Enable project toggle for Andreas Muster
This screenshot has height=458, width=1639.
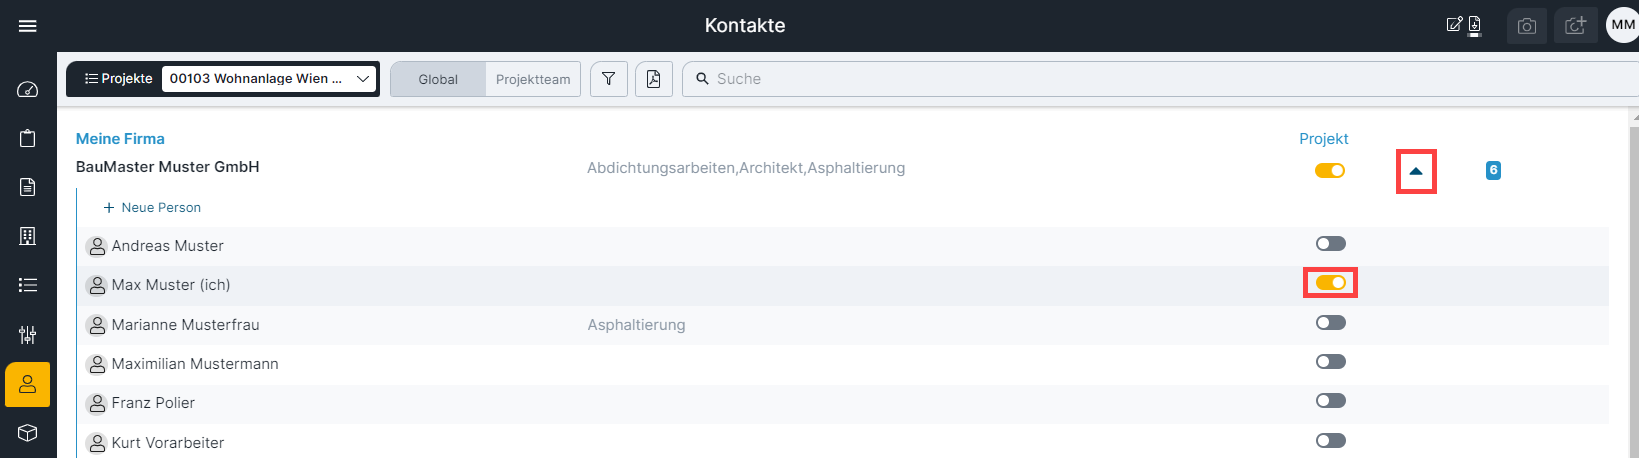(x=1330, y=244)
